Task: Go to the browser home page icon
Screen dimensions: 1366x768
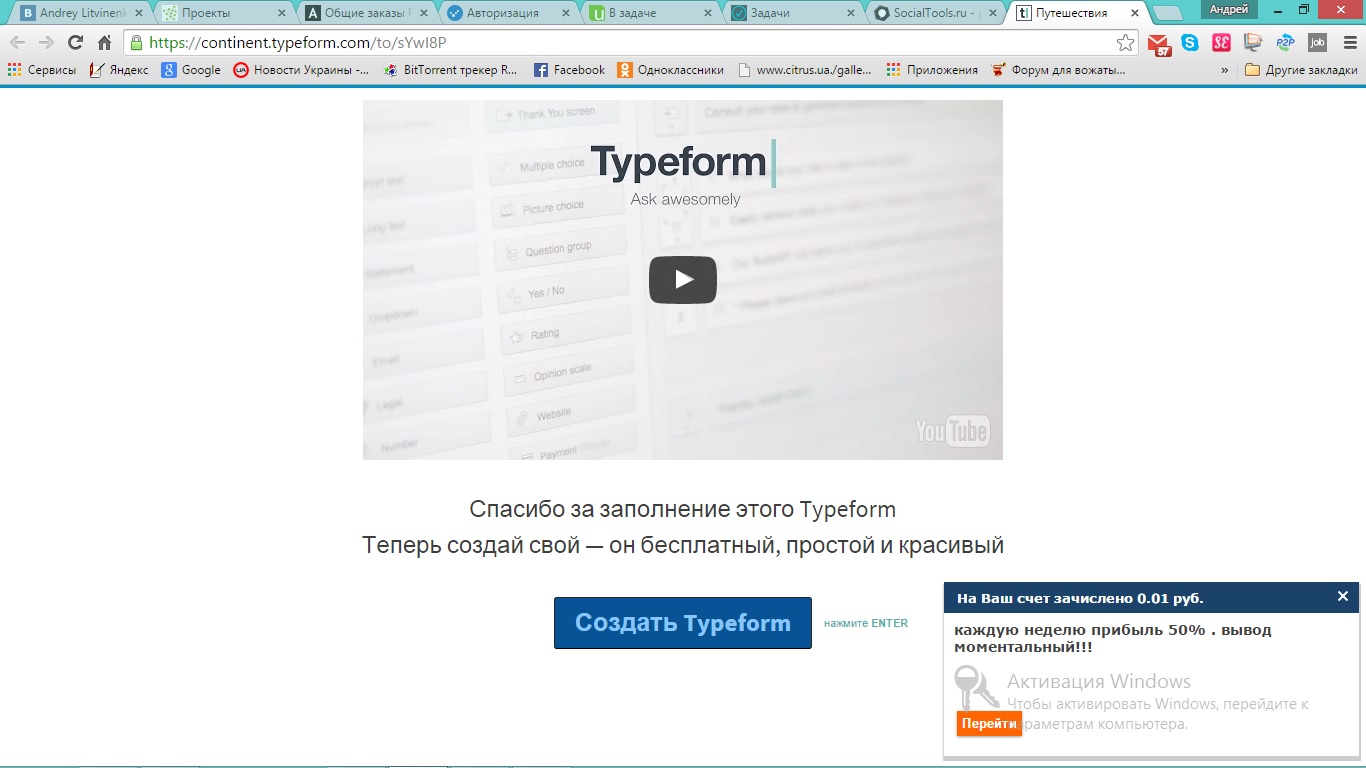Action: 104,43
